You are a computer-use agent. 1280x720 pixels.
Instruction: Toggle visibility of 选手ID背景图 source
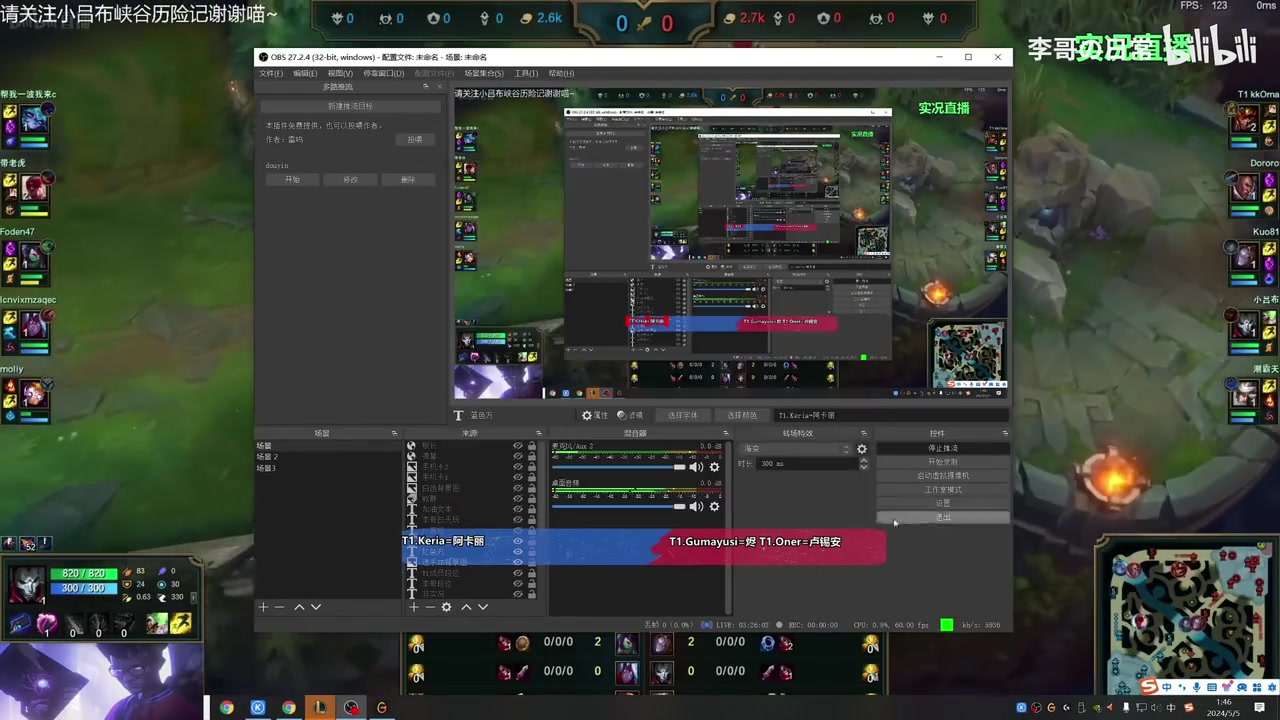pyautogui.click(x=518, y=562)
